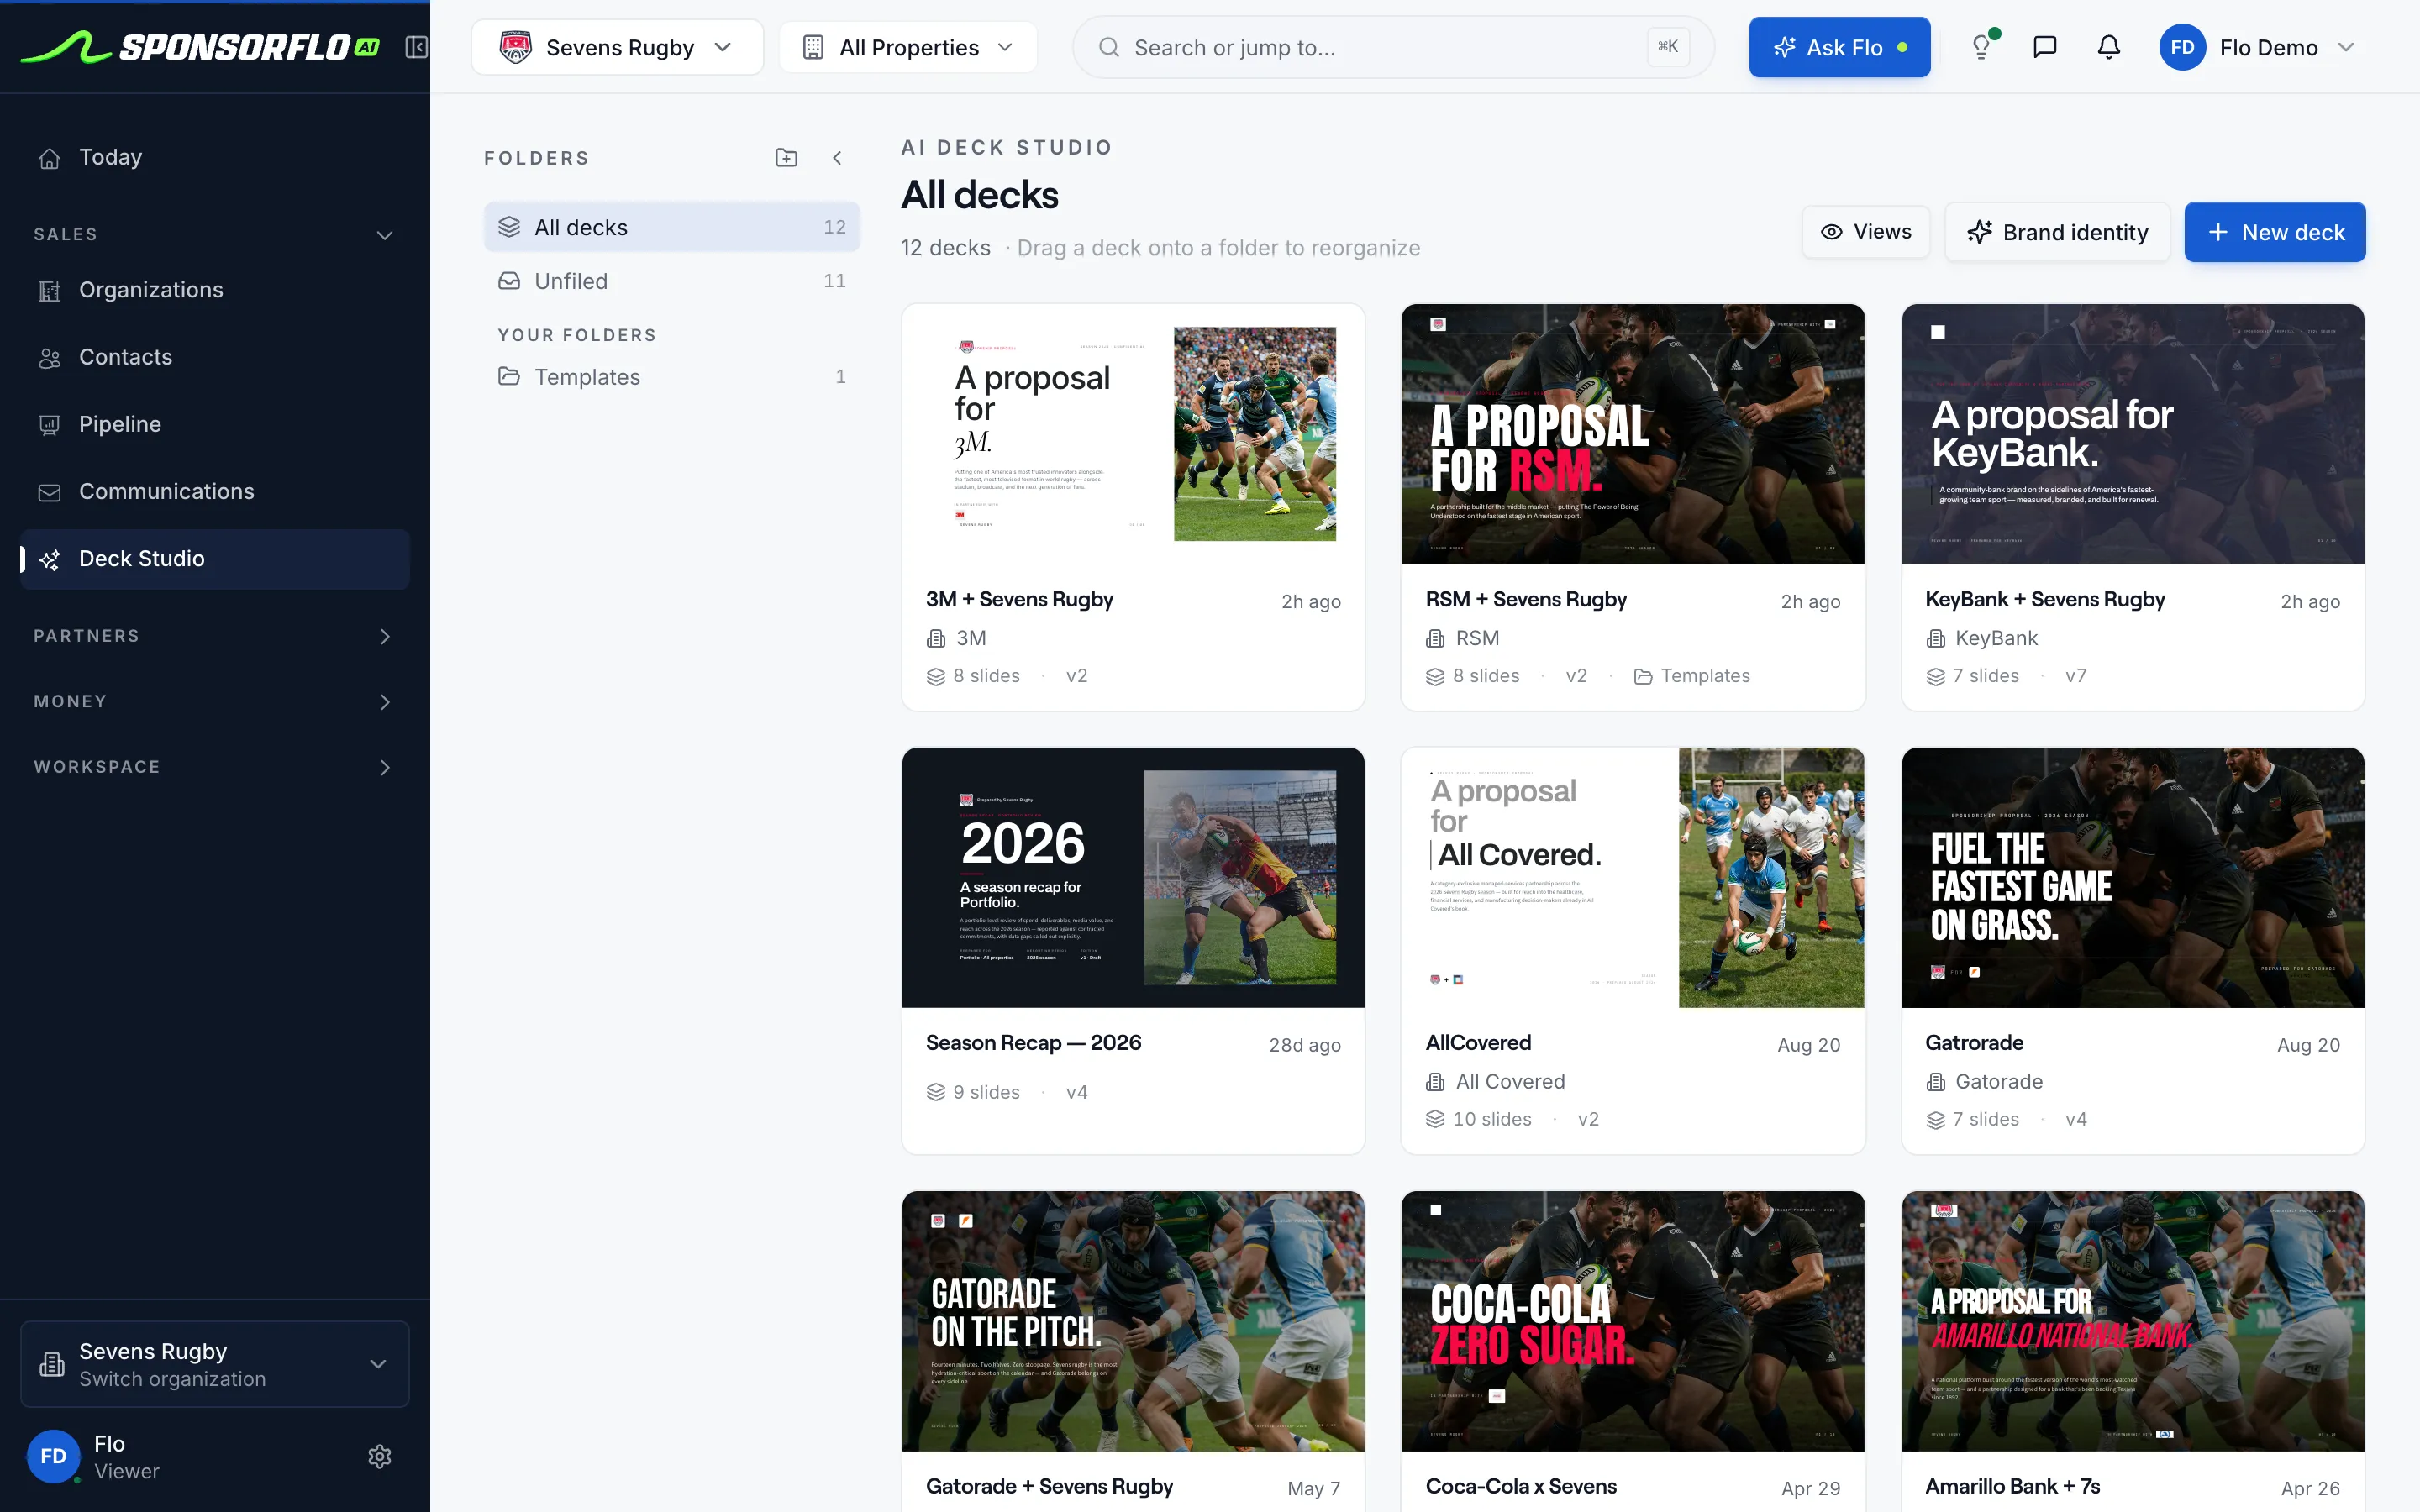The width and height of the screenshot is (2420, 1512).
Task: Click the 'AllCovered' deck title
Action: (x=1478, y=1043)
